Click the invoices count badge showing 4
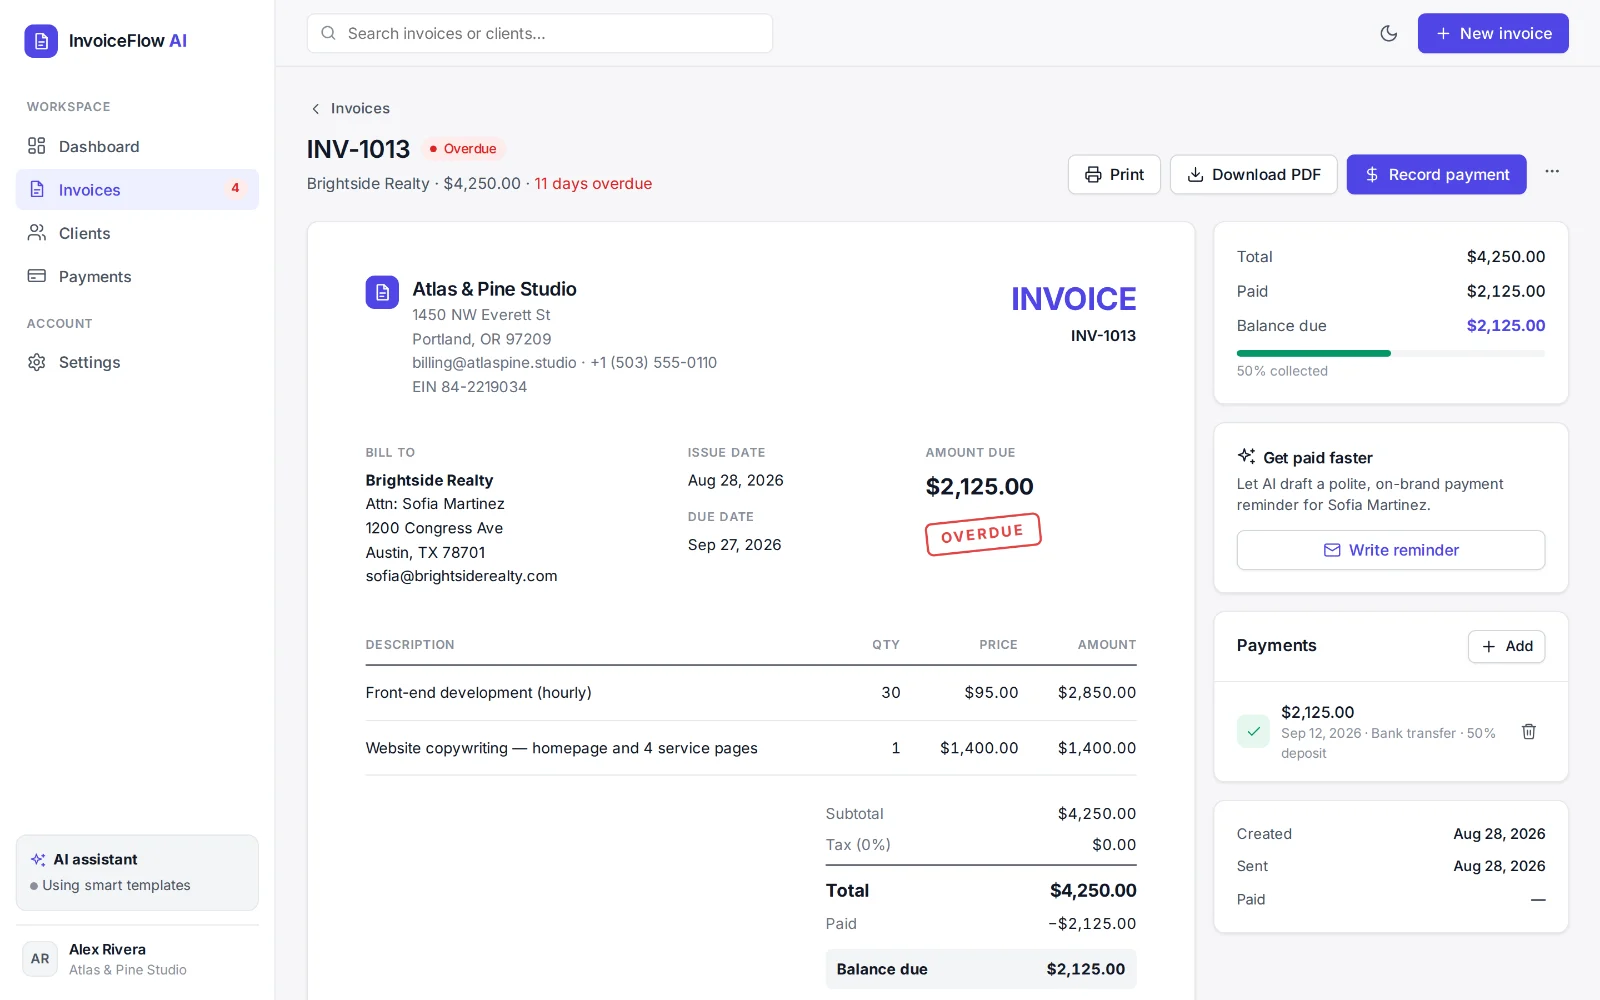Viewport: 1600px width, 1000px height. pos(235,189)
